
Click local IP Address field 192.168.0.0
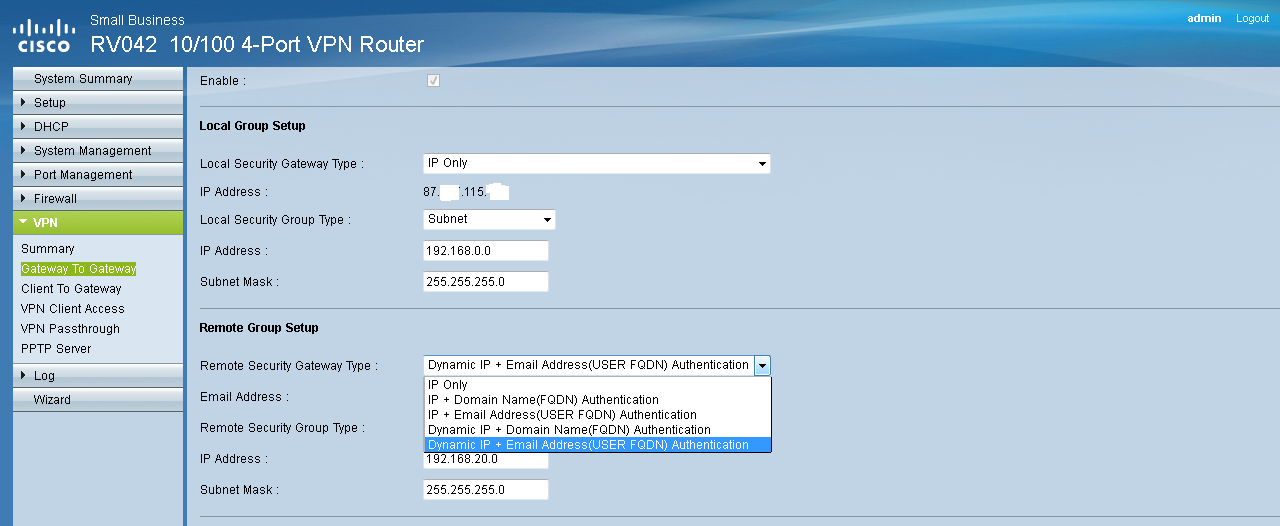(x=486, y=251)
